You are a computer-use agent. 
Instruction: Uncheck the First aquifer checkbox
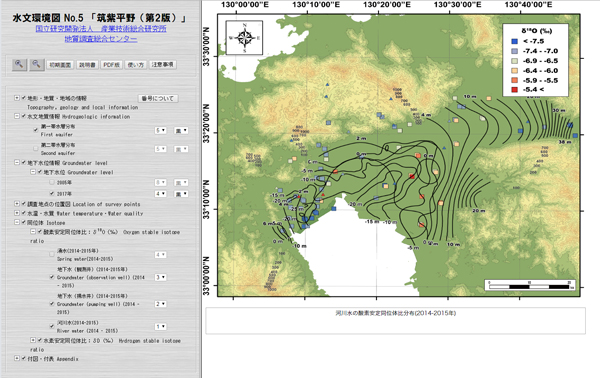coord(36,130)
